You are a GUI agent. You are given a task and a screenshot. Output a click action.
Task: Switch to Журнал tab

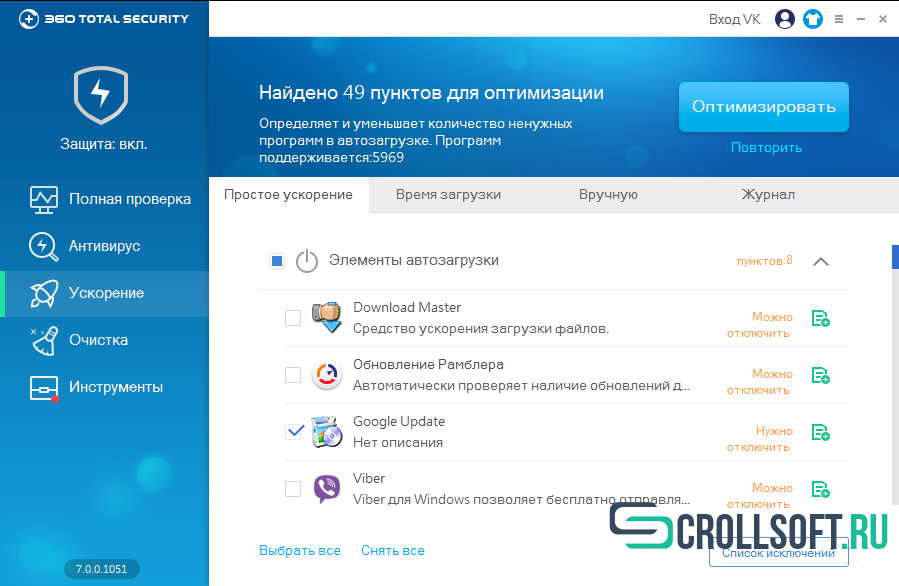click(768, 195)
